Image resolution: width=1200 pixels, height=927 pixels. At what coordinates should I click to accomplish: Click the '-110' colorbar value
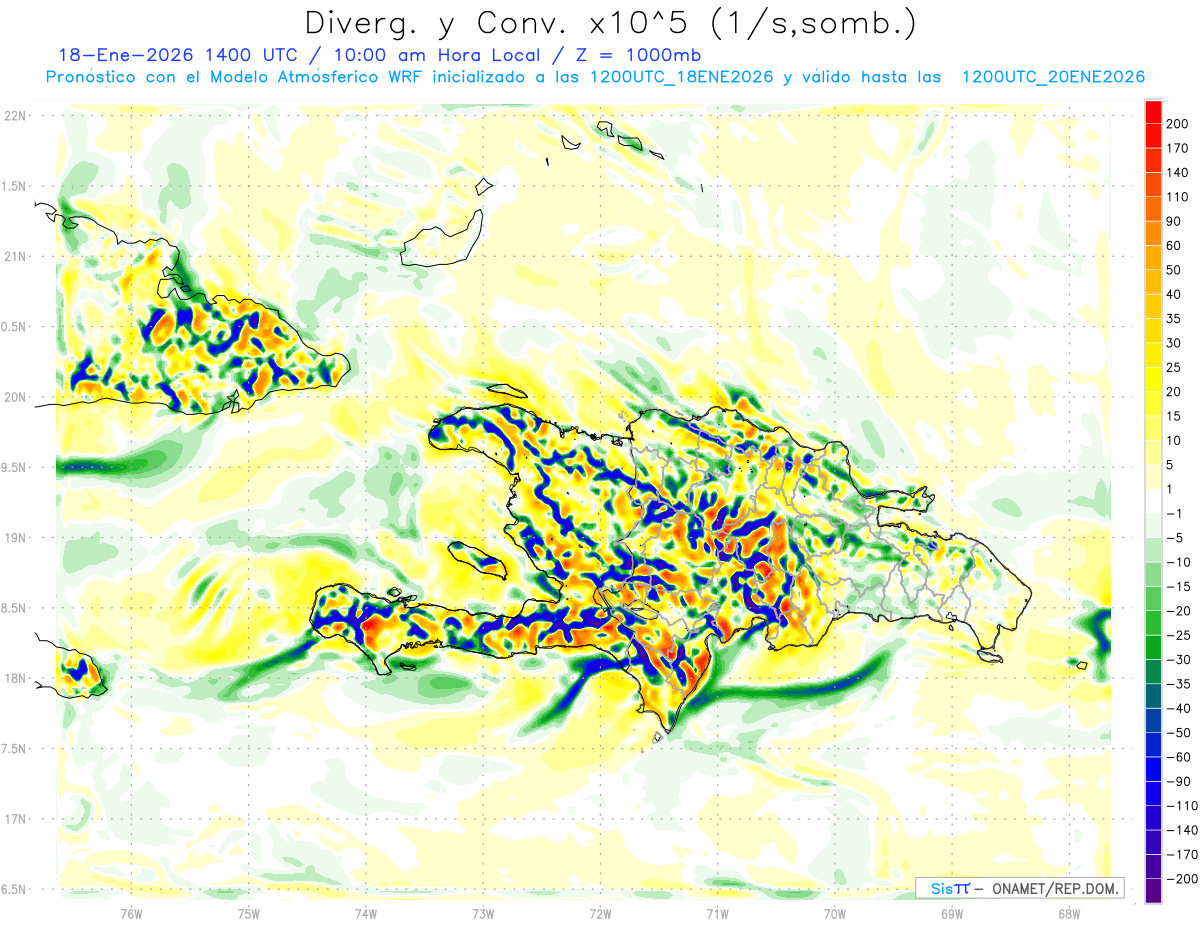(x=1183, y=806)
